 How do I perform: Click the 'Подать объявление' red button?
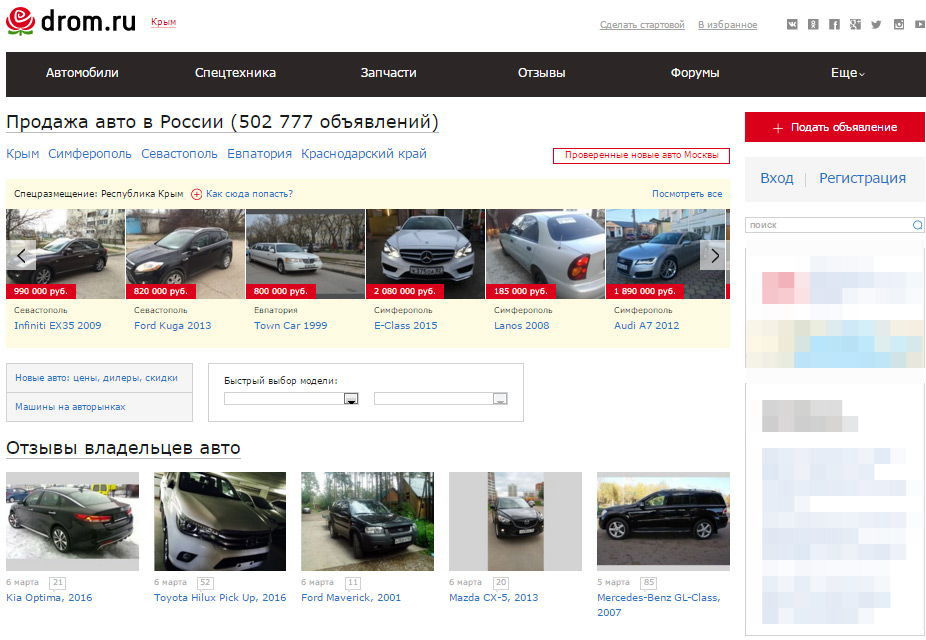coord(834,127)
